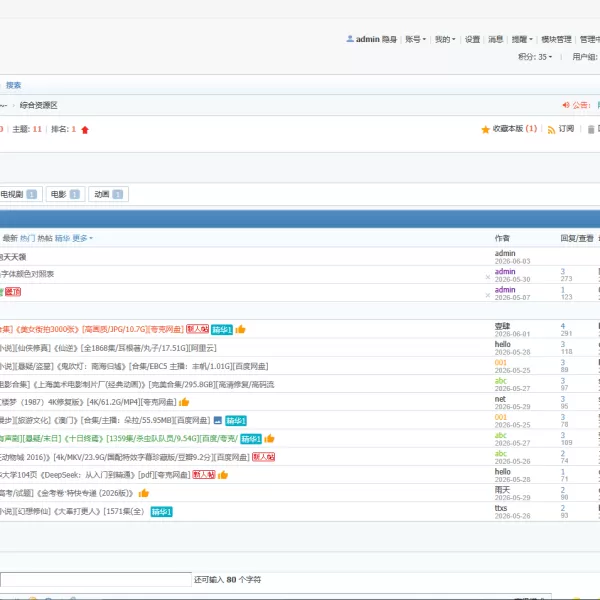Click the red up arrow beside 排名
Image resolution: width=600 pixels, height=600 pixels.
coord(85,130)
